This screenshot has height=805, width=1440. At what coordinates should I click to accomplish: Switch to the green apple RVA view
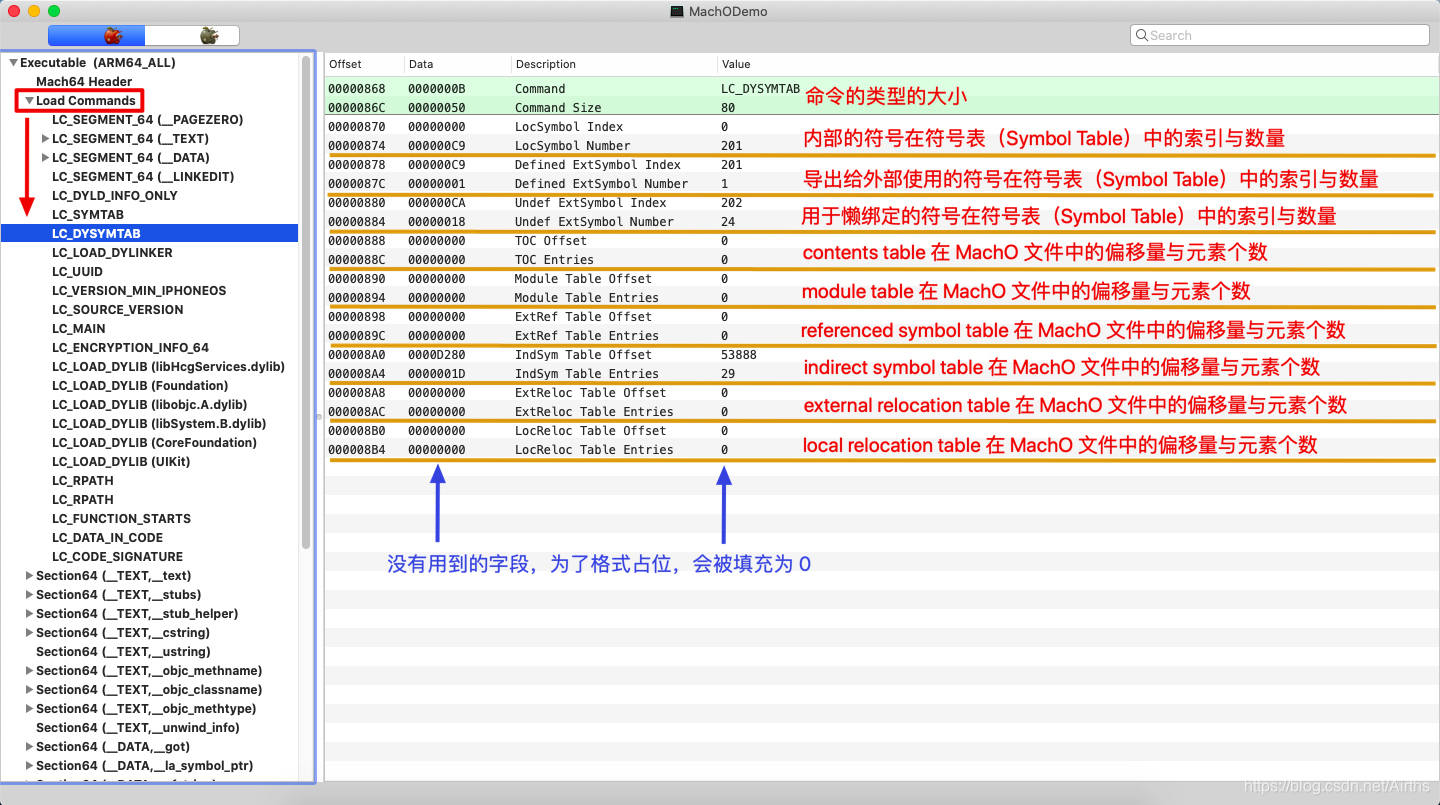pos(192,36)
